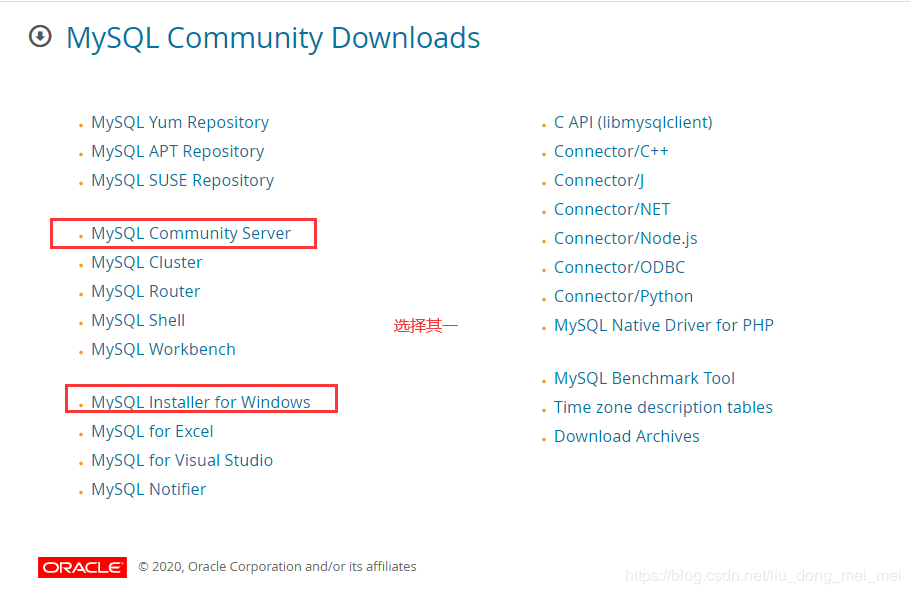
Task: Click the download arrow icon beside page title
Action: click(38, 36)
